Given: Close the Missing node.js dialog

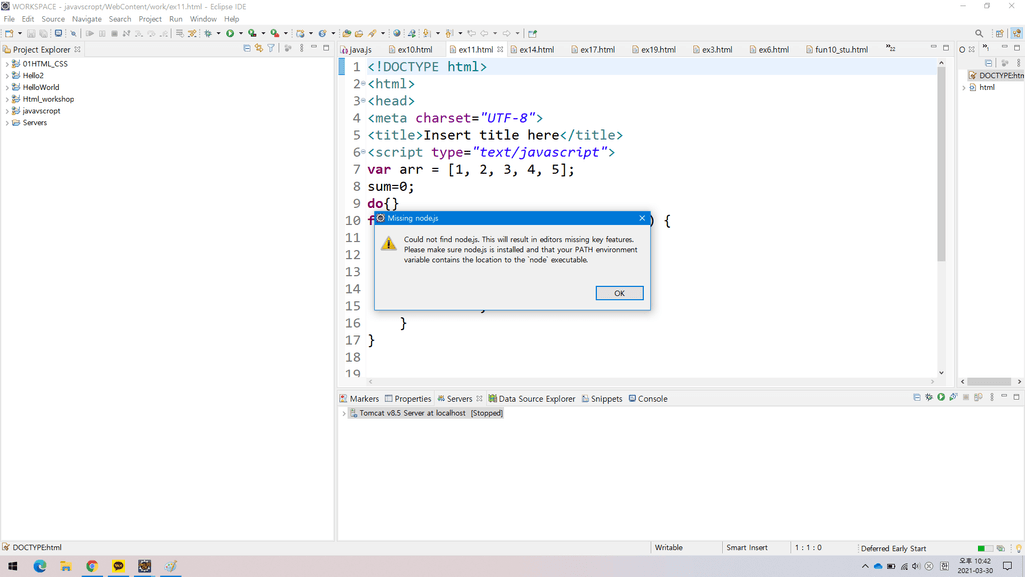Looking at the screenshot, I should (642, 218).
